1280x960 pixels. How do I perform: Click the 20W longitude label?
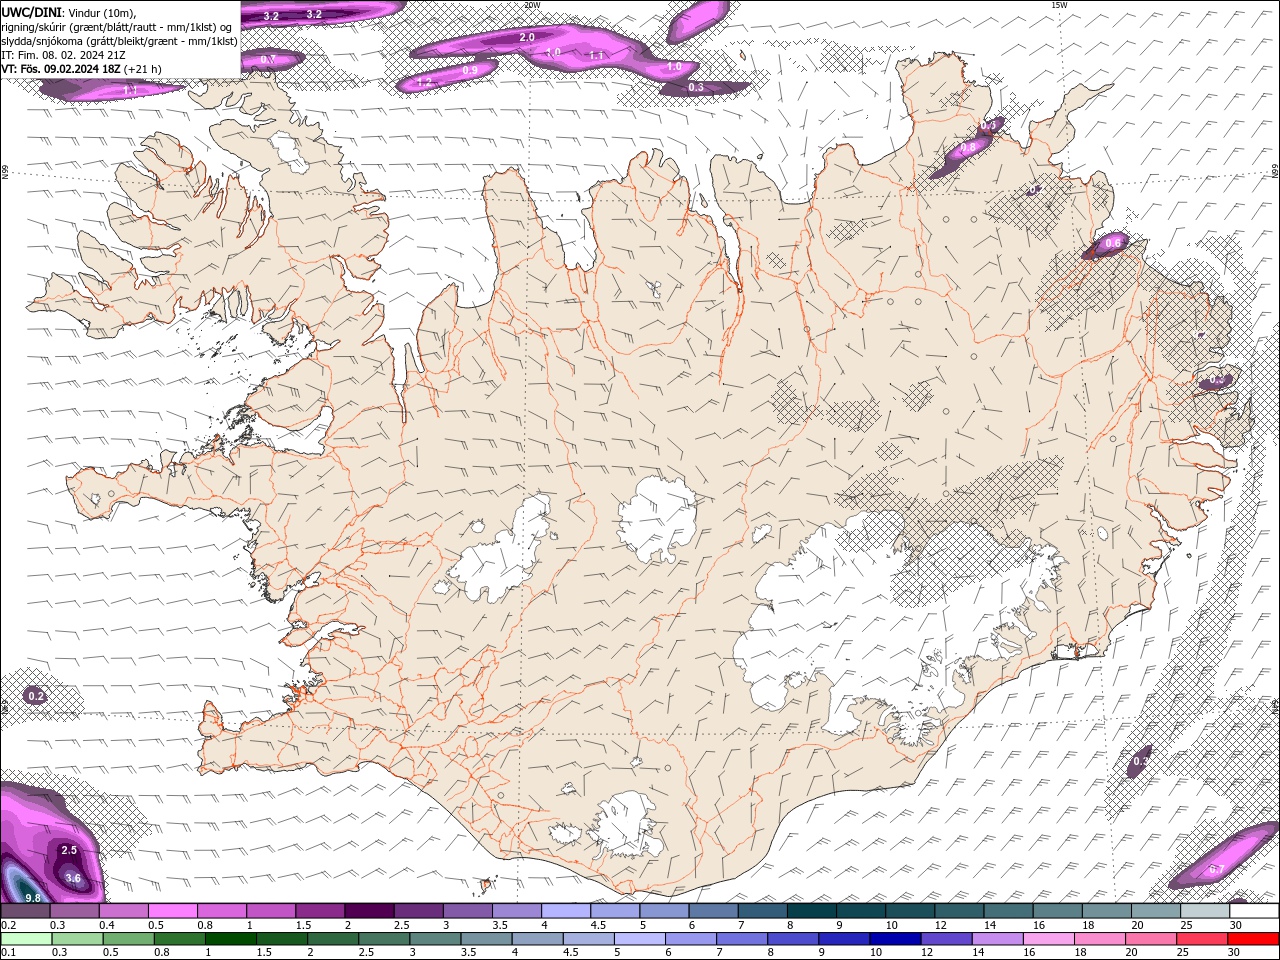coord(532,5)
